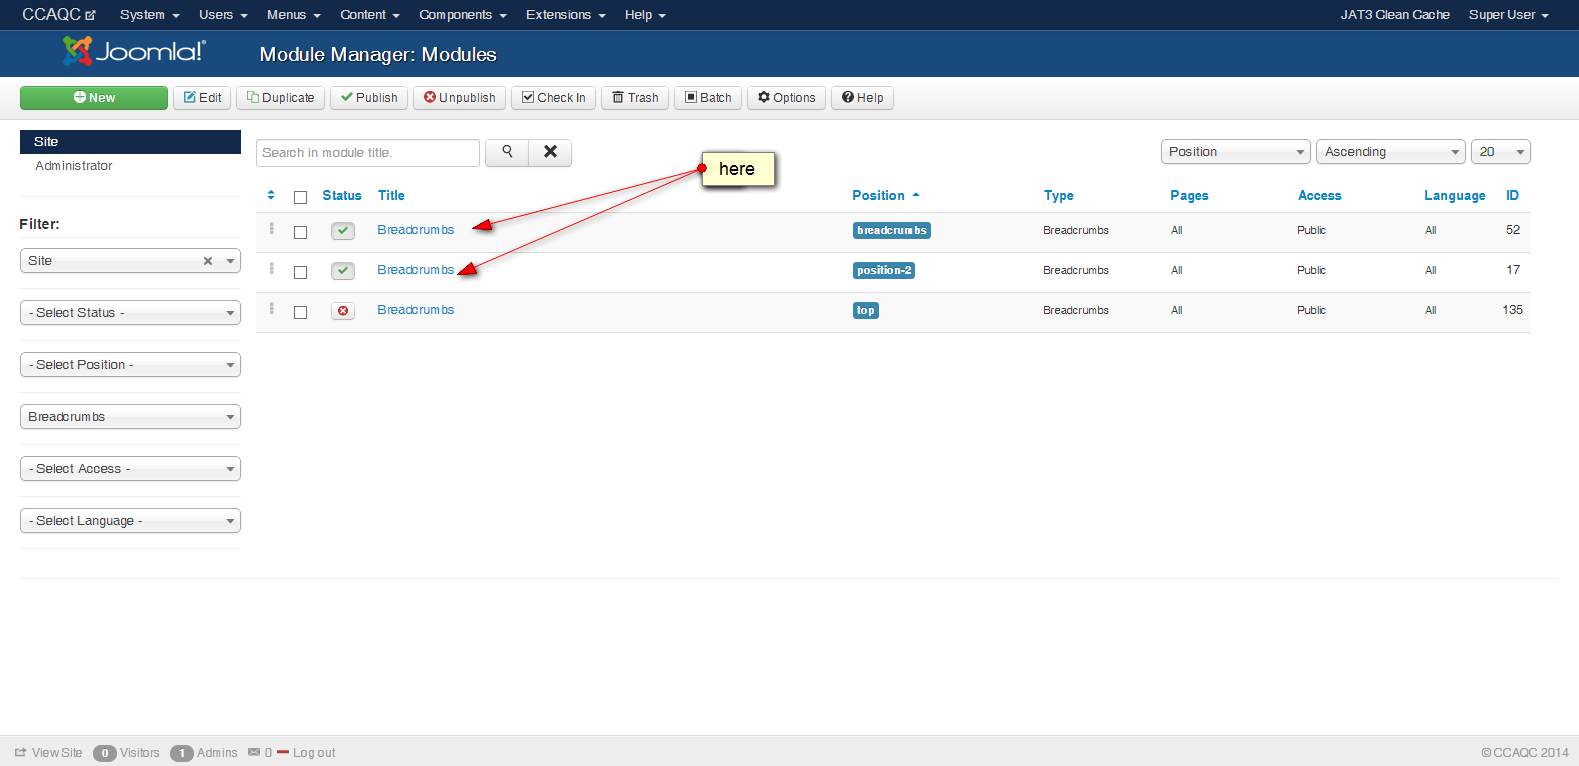The height and width of the screenshot is (766, 1579).
Task: Open the Breadcrumbs module with ID 52
Action: click(416, 230)
